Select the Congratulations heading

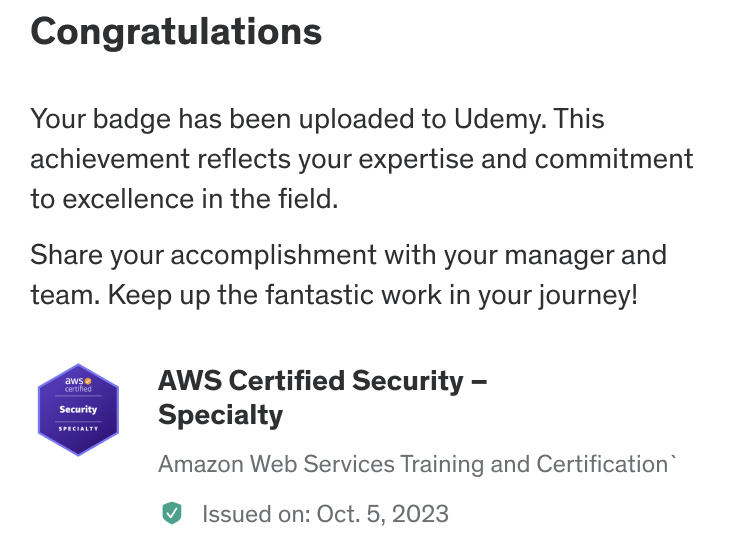tap(176, 31)
